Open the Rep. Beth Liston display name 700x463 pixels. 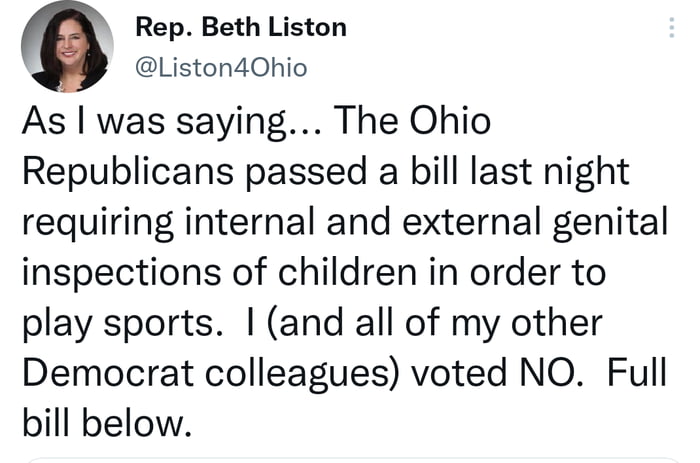239,27
